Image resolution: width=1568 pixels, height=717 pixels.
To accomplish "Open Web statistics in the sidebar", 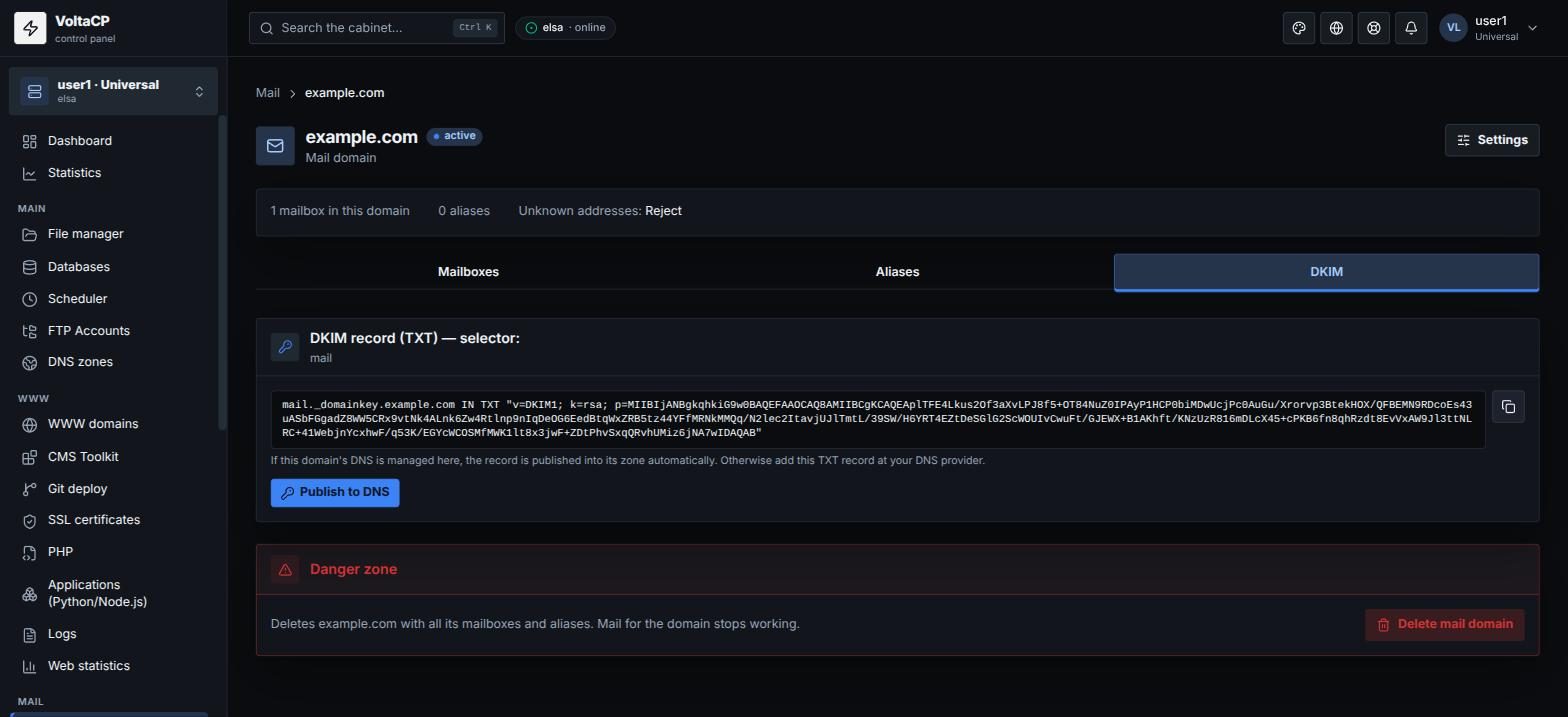I will (x=108, y=666).
